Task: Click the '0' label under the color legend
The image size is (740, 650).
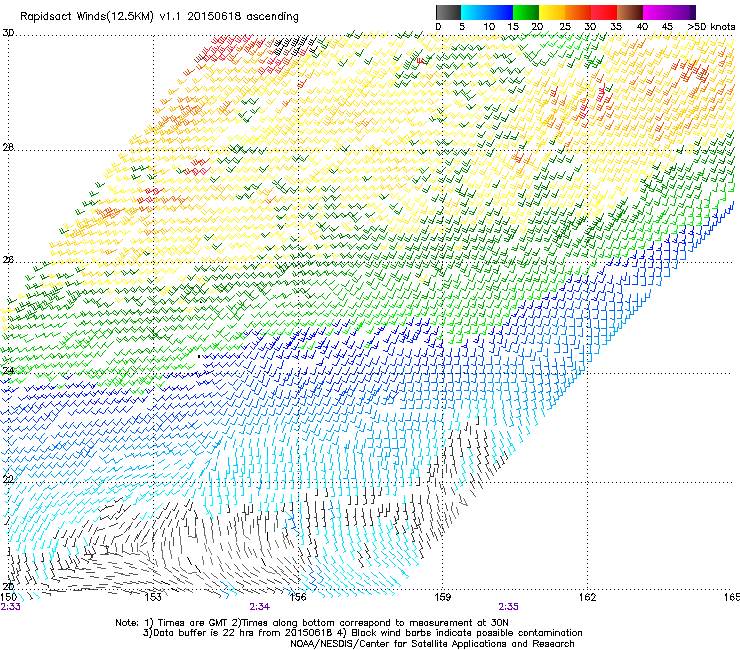Action: pyautogui.click(x=438, y=27)
